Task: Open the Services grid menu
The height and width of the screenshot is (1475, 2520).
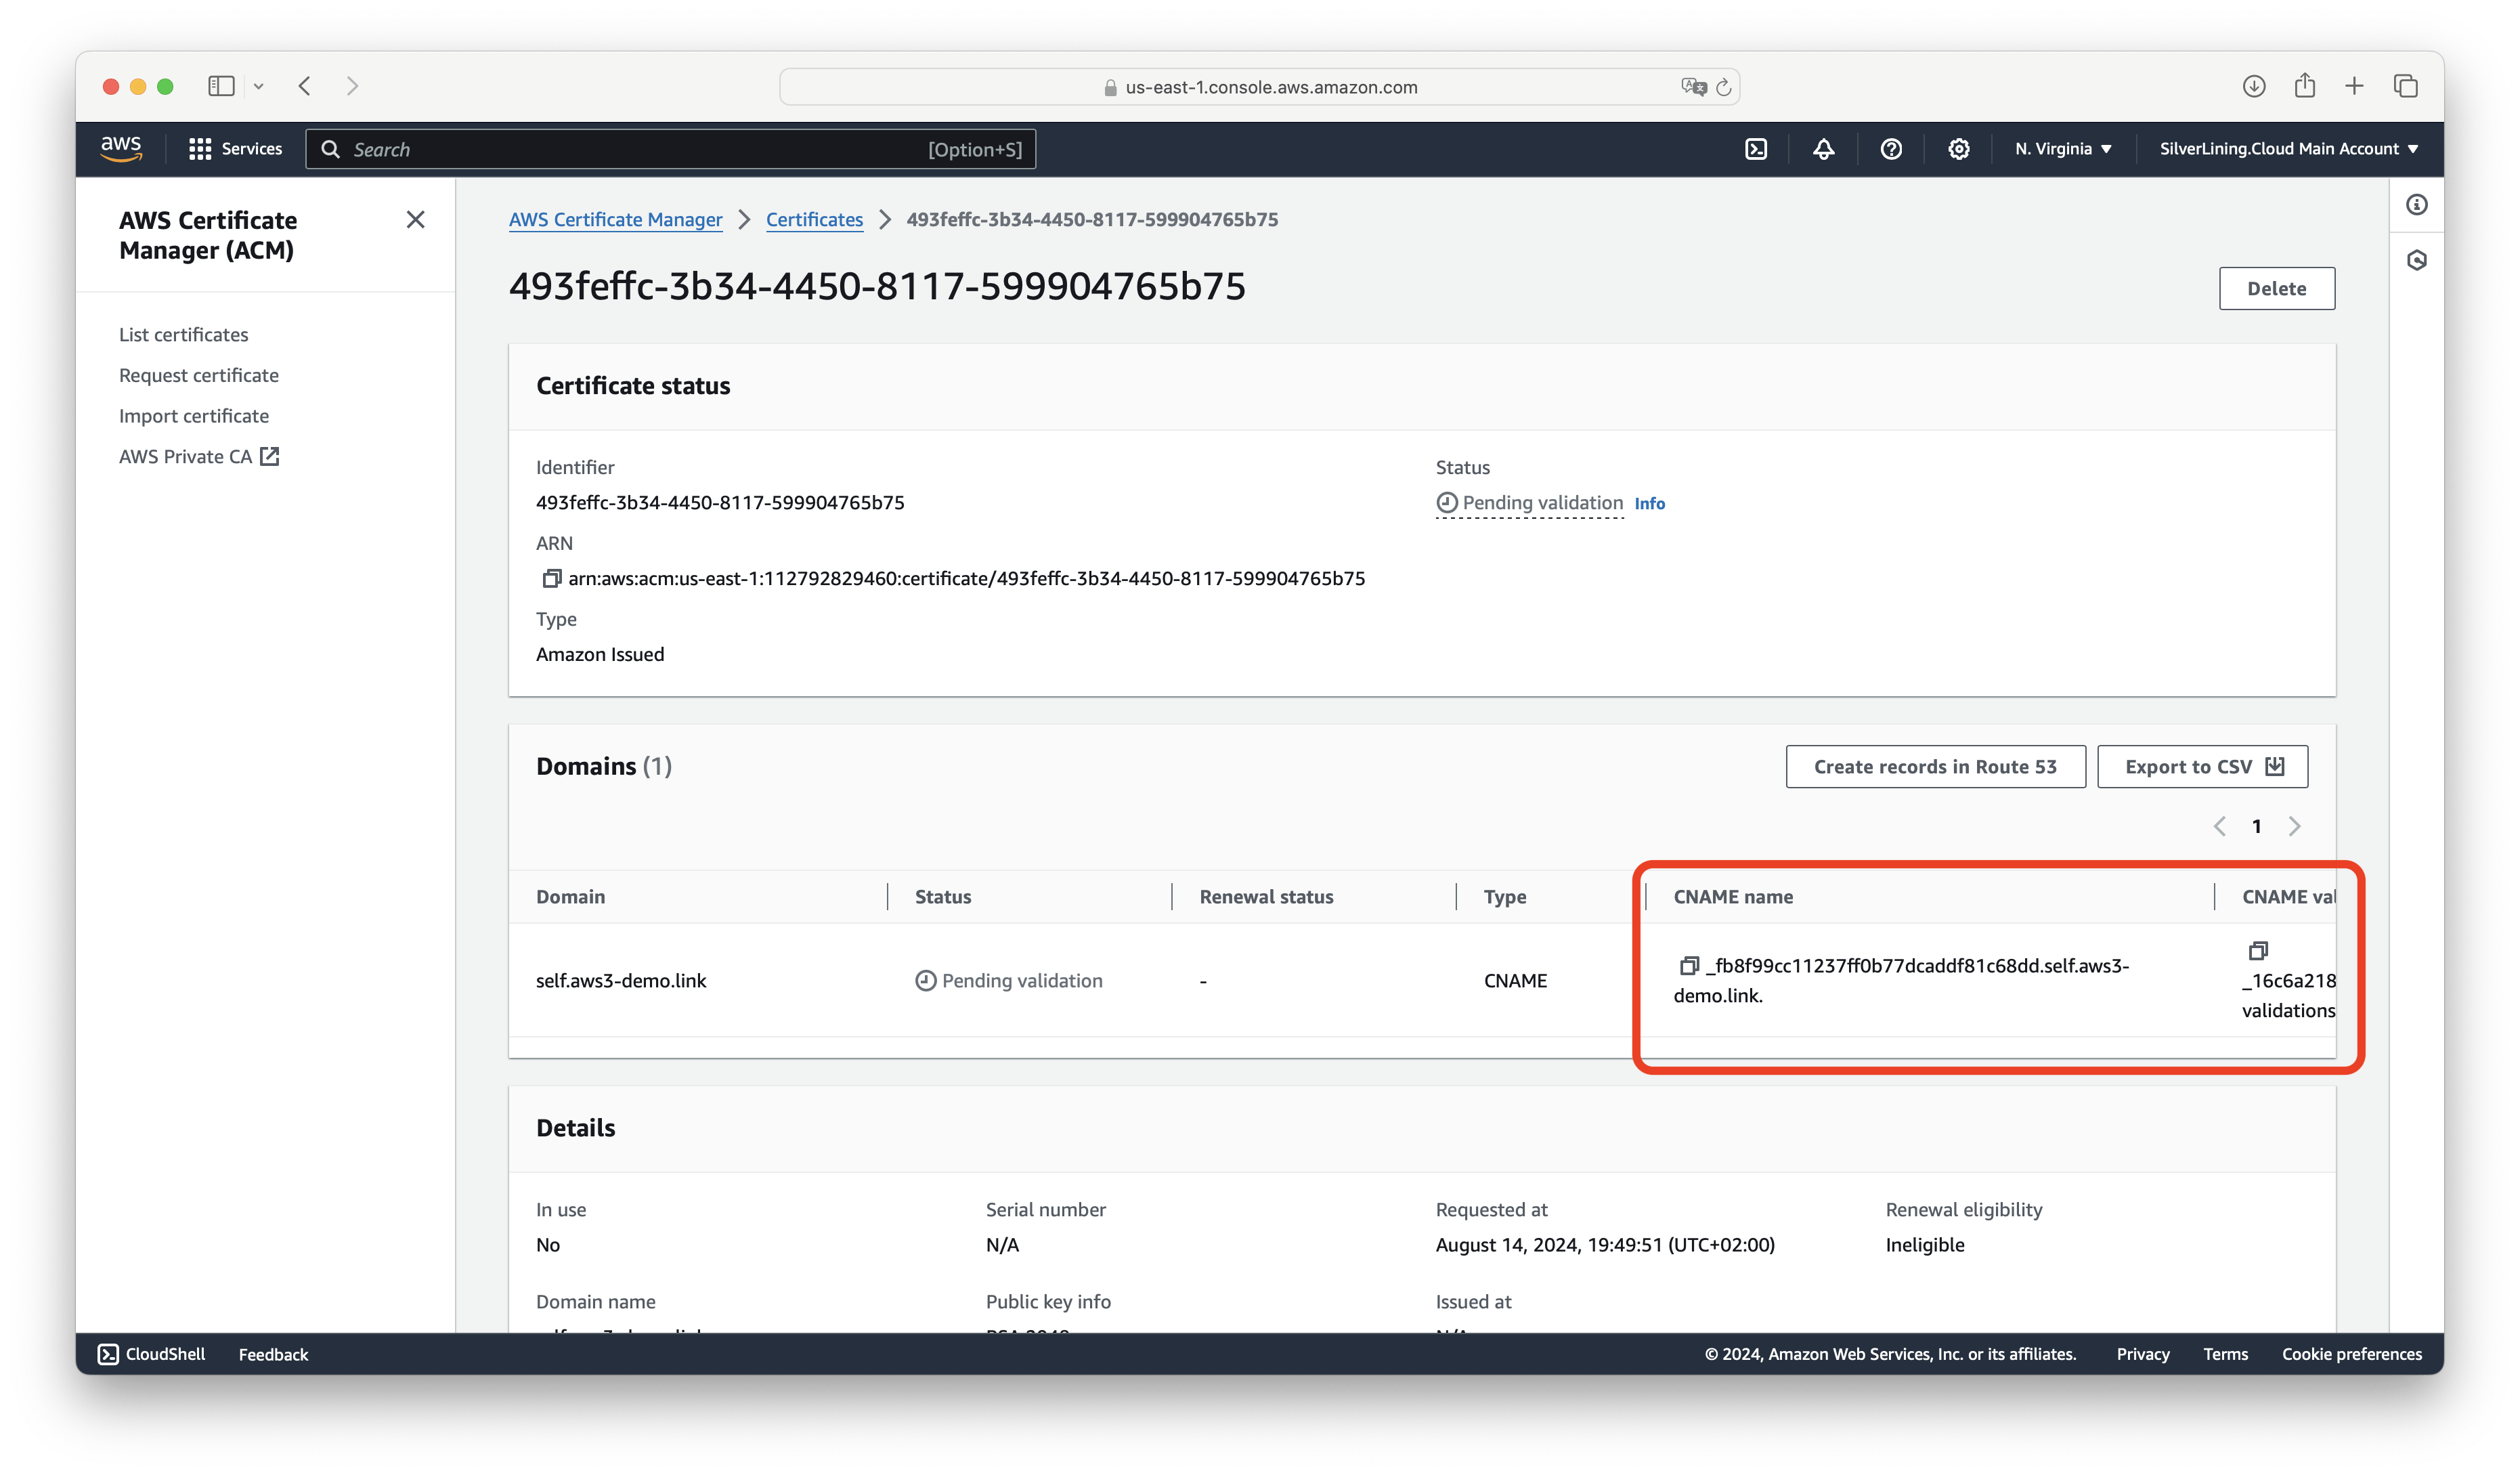Action: (x=235, y=149)
